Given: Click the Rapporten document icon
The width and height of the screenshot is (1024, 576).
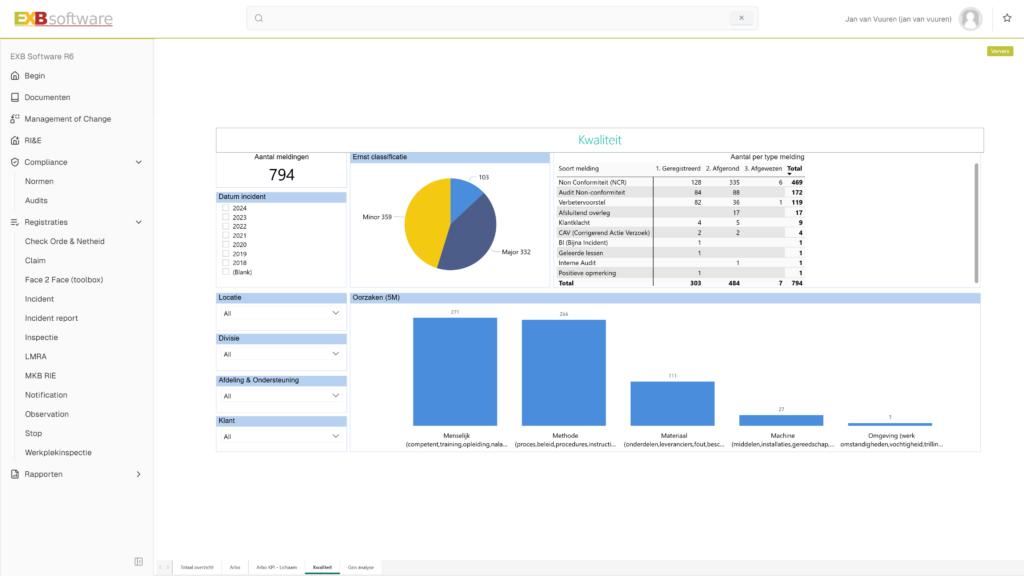Looking at the screenshot, I should [x=15, y=474].
